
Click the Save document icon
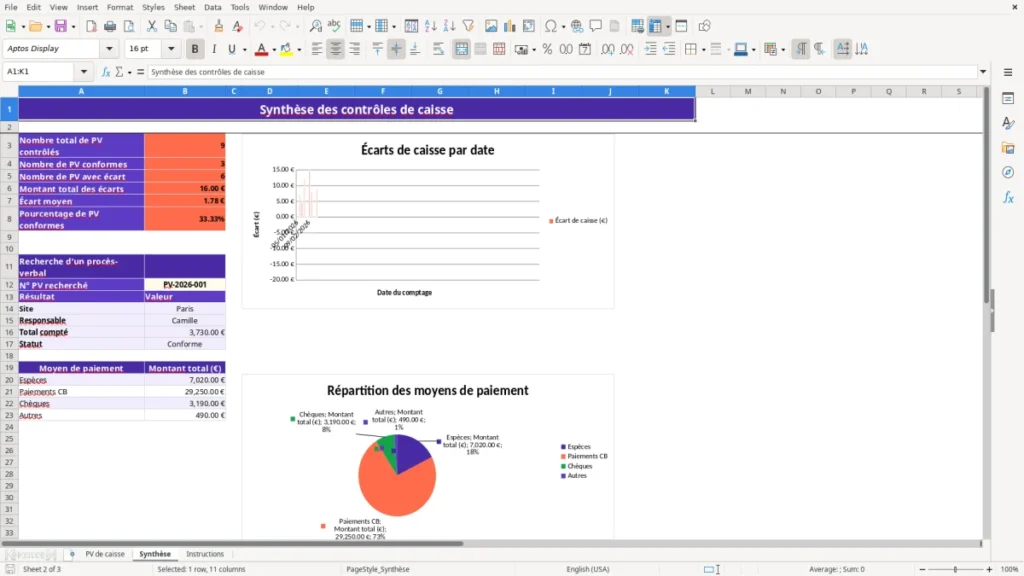coord(60,26)
